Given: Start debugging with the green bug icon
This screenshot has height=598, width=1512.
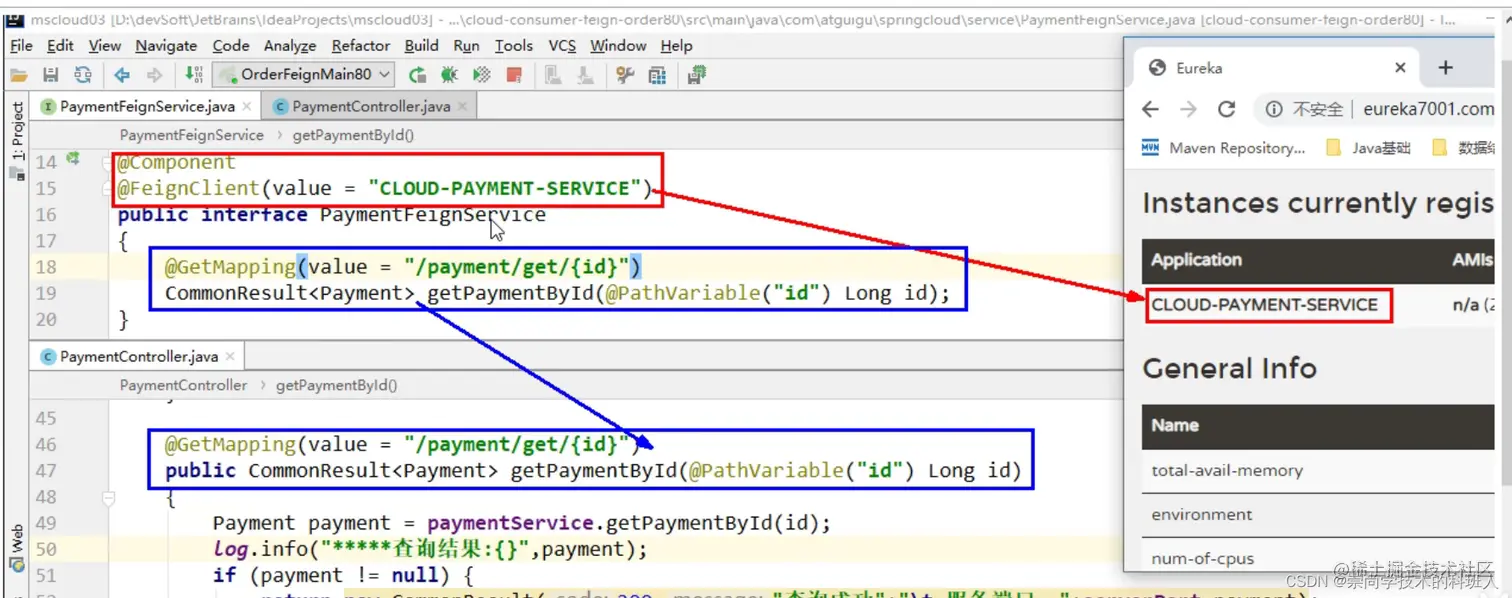Looking at the screenshot, I should tap(450, 75).
